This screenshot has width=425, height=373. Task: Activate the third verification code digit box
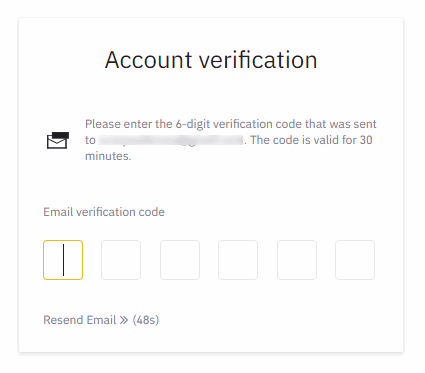180,260
